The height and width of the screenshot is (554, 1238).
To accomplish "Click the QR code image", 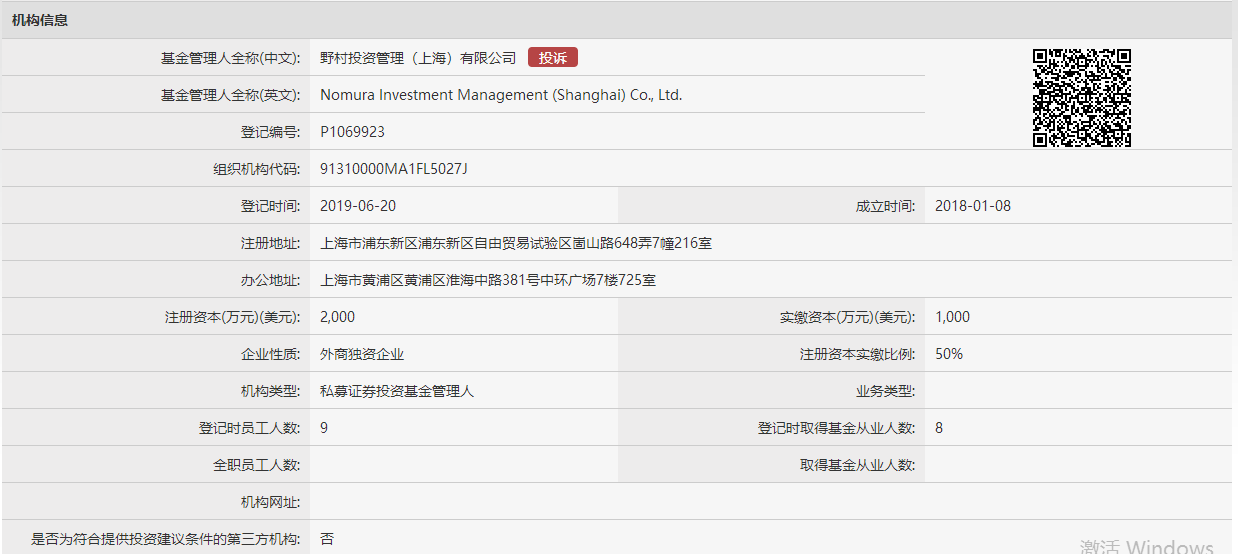I will click(1082, 98).
